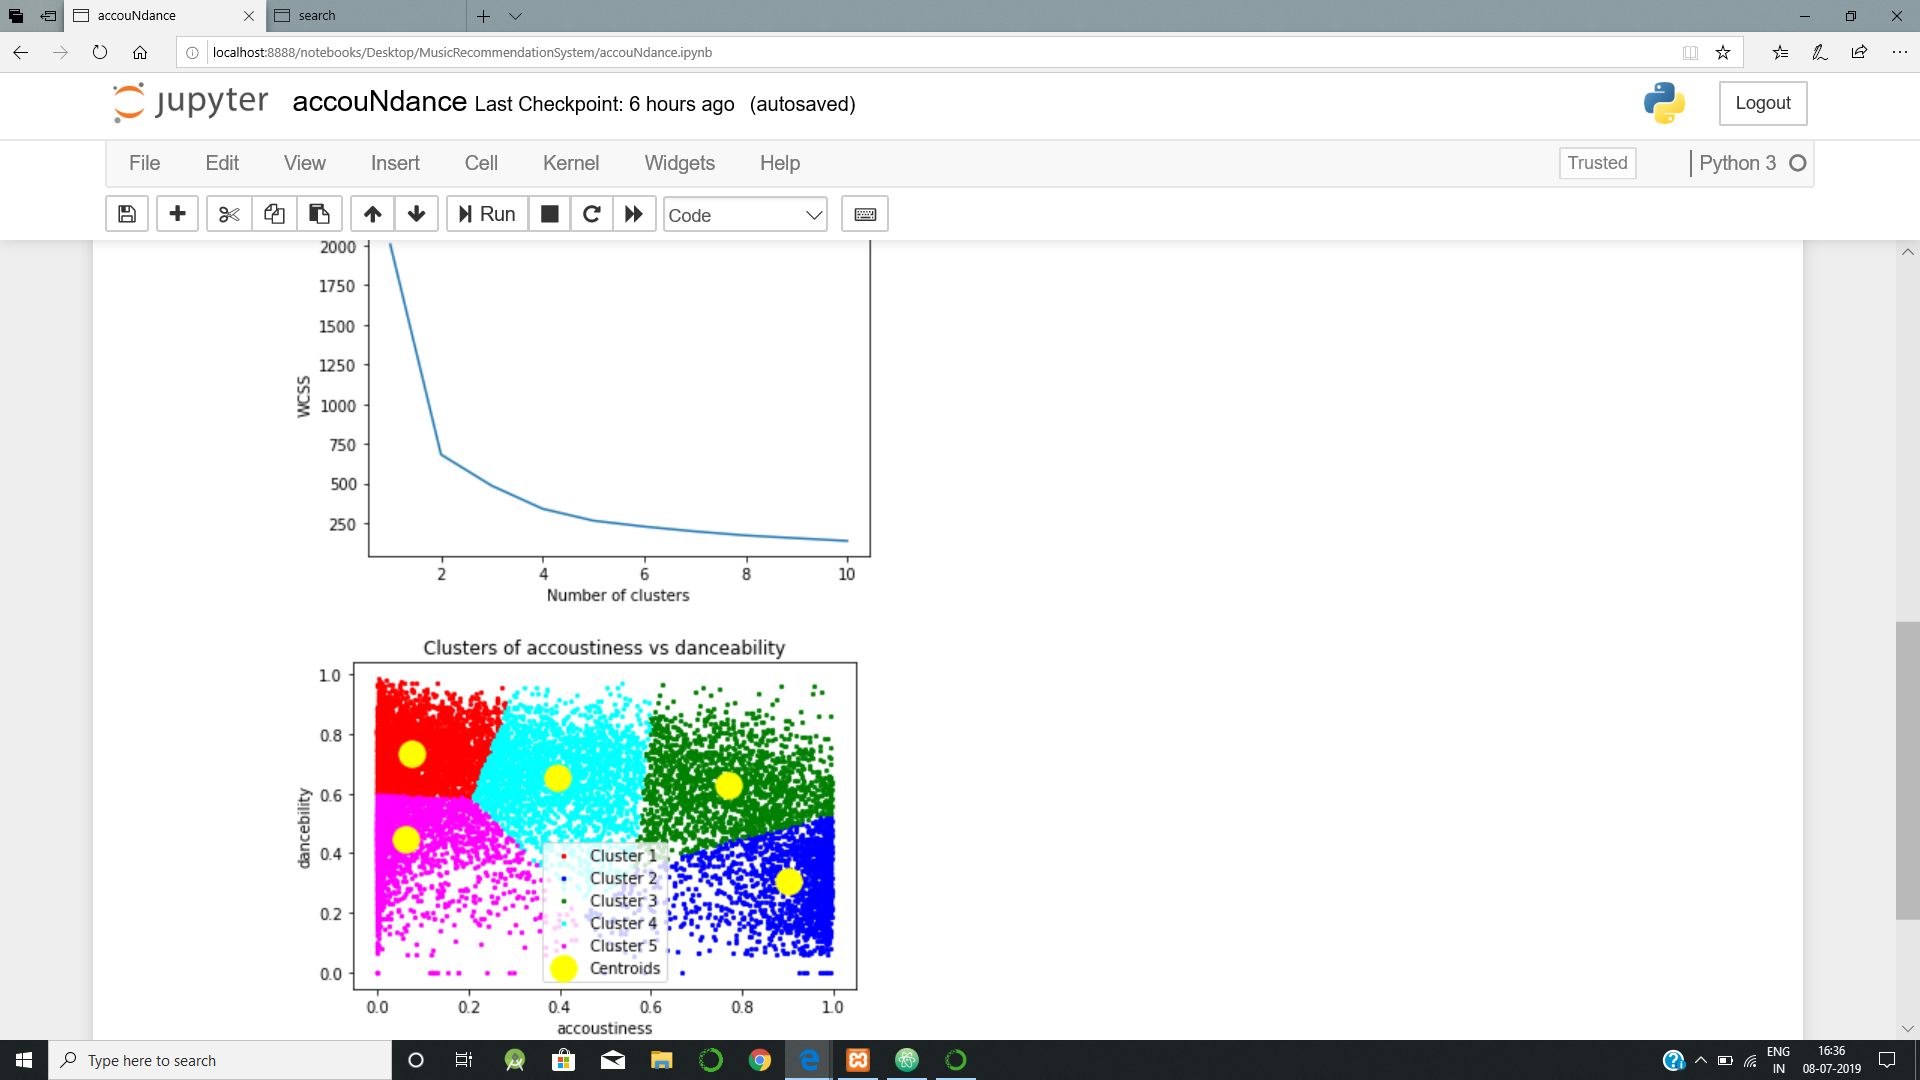Click the Logout button
The width and height of the screenshot is (1920, 1080).
tap(1763, 103)
